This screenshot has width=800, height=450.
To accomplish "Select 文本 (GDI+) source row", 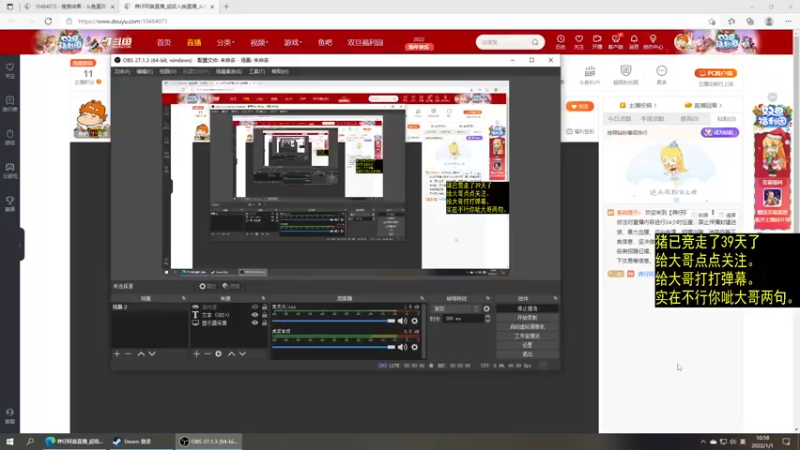I will [x=229, y=315].
